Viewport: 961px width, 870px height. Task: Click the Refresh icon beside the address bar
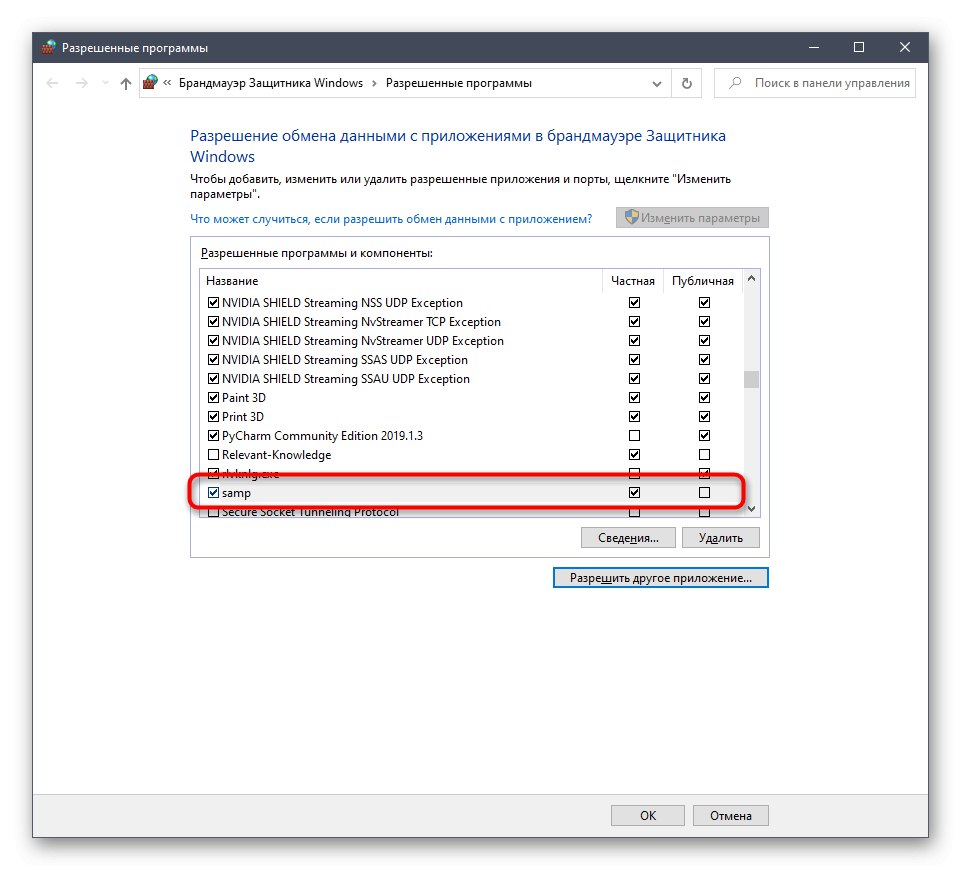coord(686,83)
